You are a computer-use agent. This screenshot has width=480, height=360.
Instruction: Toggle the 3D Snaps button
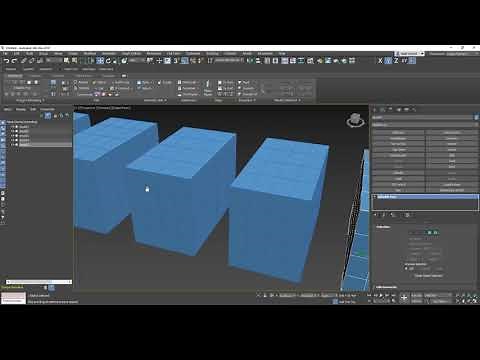click(x=175, y=61)
